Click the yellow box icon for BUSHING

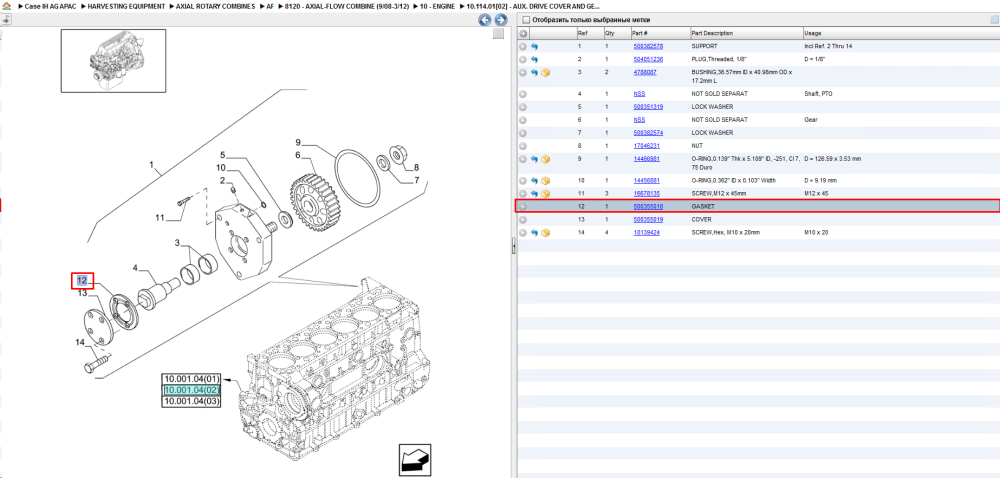click(546, 73)
